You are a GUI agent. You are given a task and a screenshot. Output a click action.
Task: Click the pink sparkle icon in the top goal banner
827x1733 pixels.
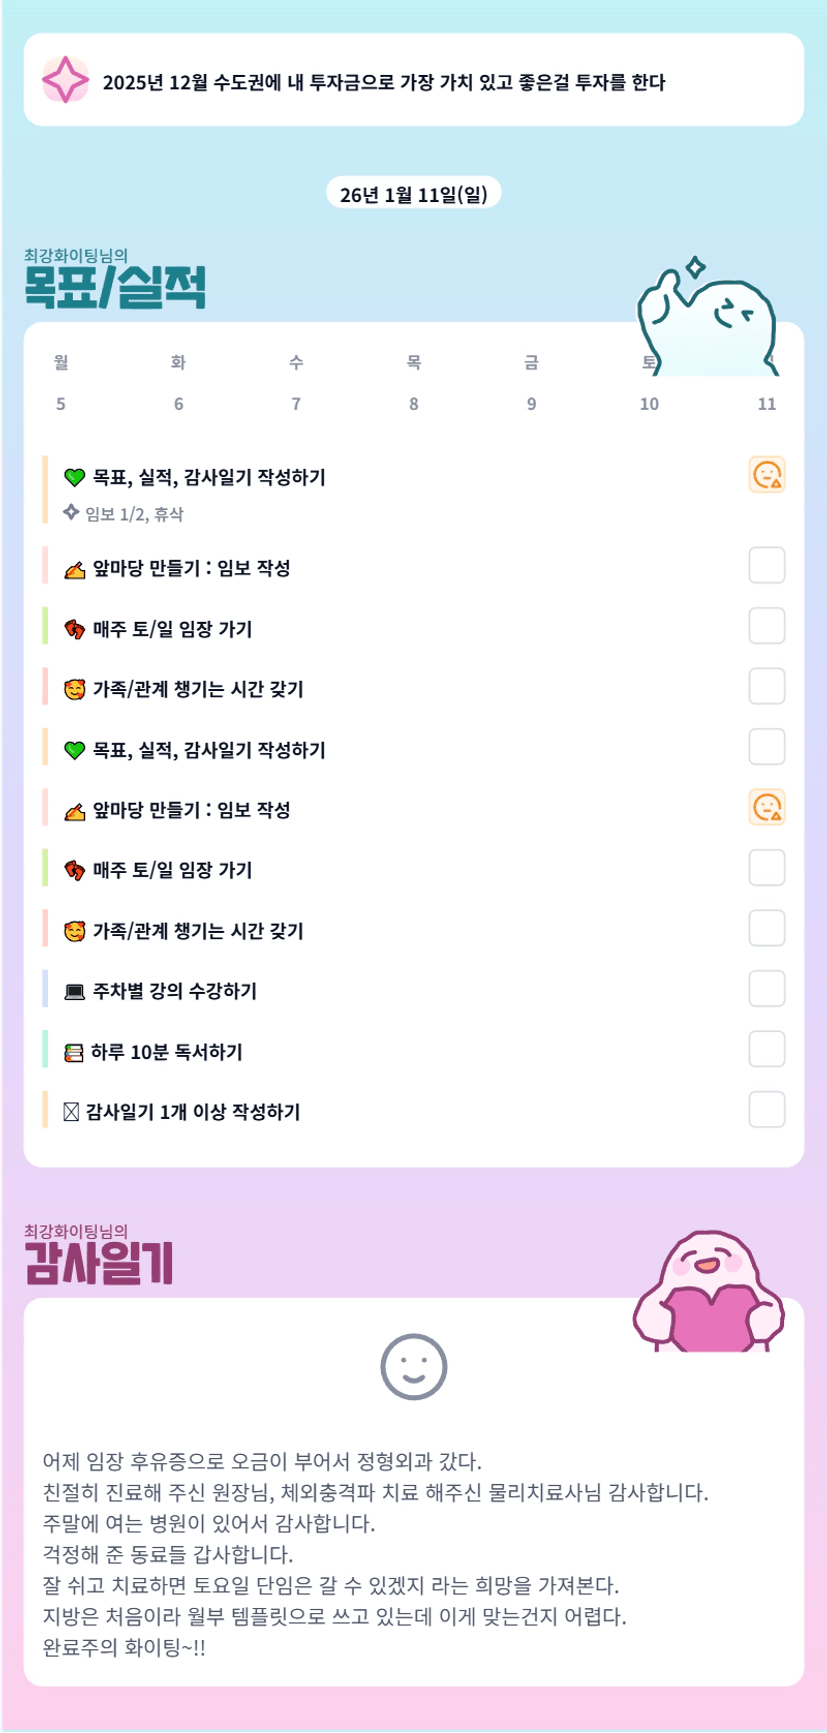[66, 80]
